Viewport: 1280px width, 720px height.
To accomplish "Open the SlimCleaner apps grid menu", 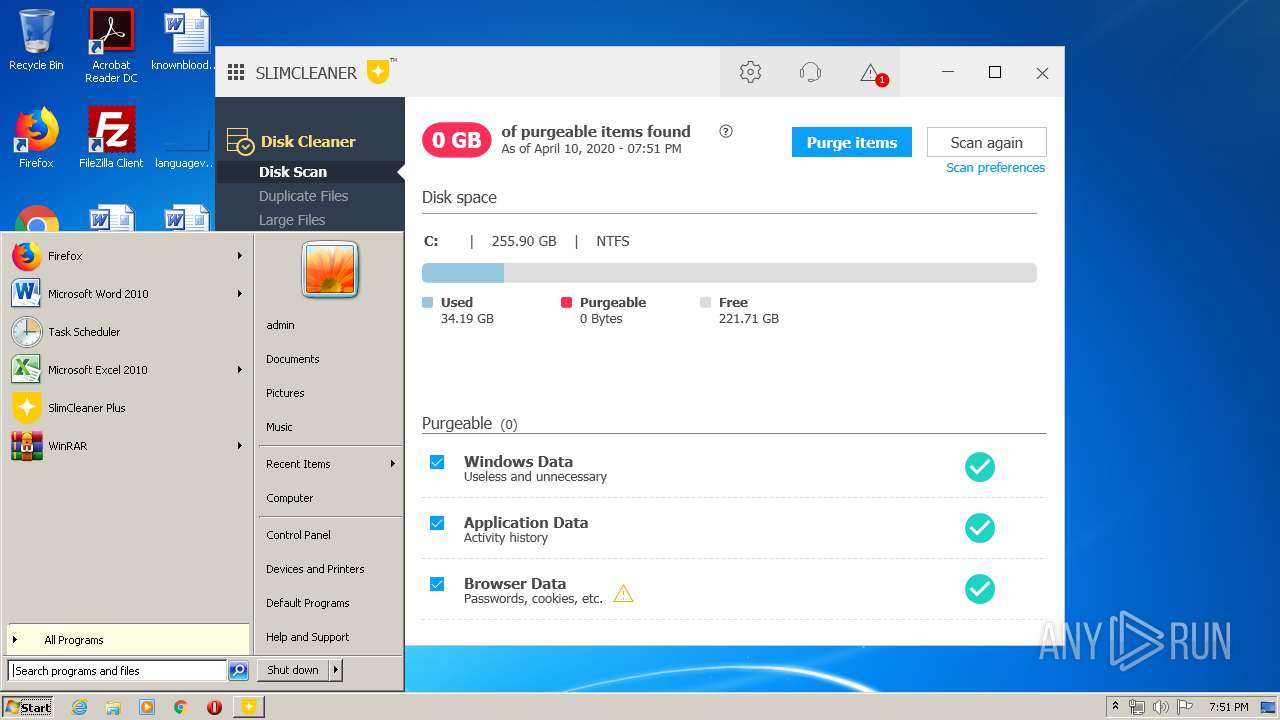I will [236, 72].
